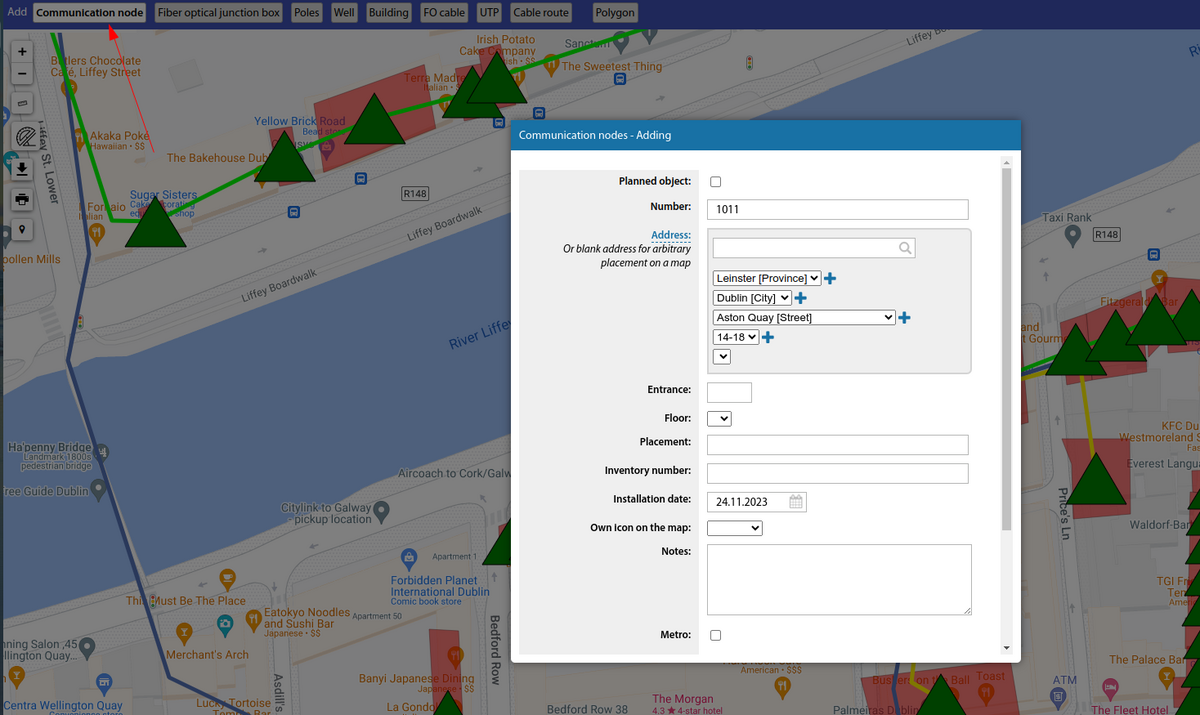The width and height of the screenshot is (1200, 715).
Task: Open installation date calendar picker
Action: pyautogui.click(x=796, y=502)
